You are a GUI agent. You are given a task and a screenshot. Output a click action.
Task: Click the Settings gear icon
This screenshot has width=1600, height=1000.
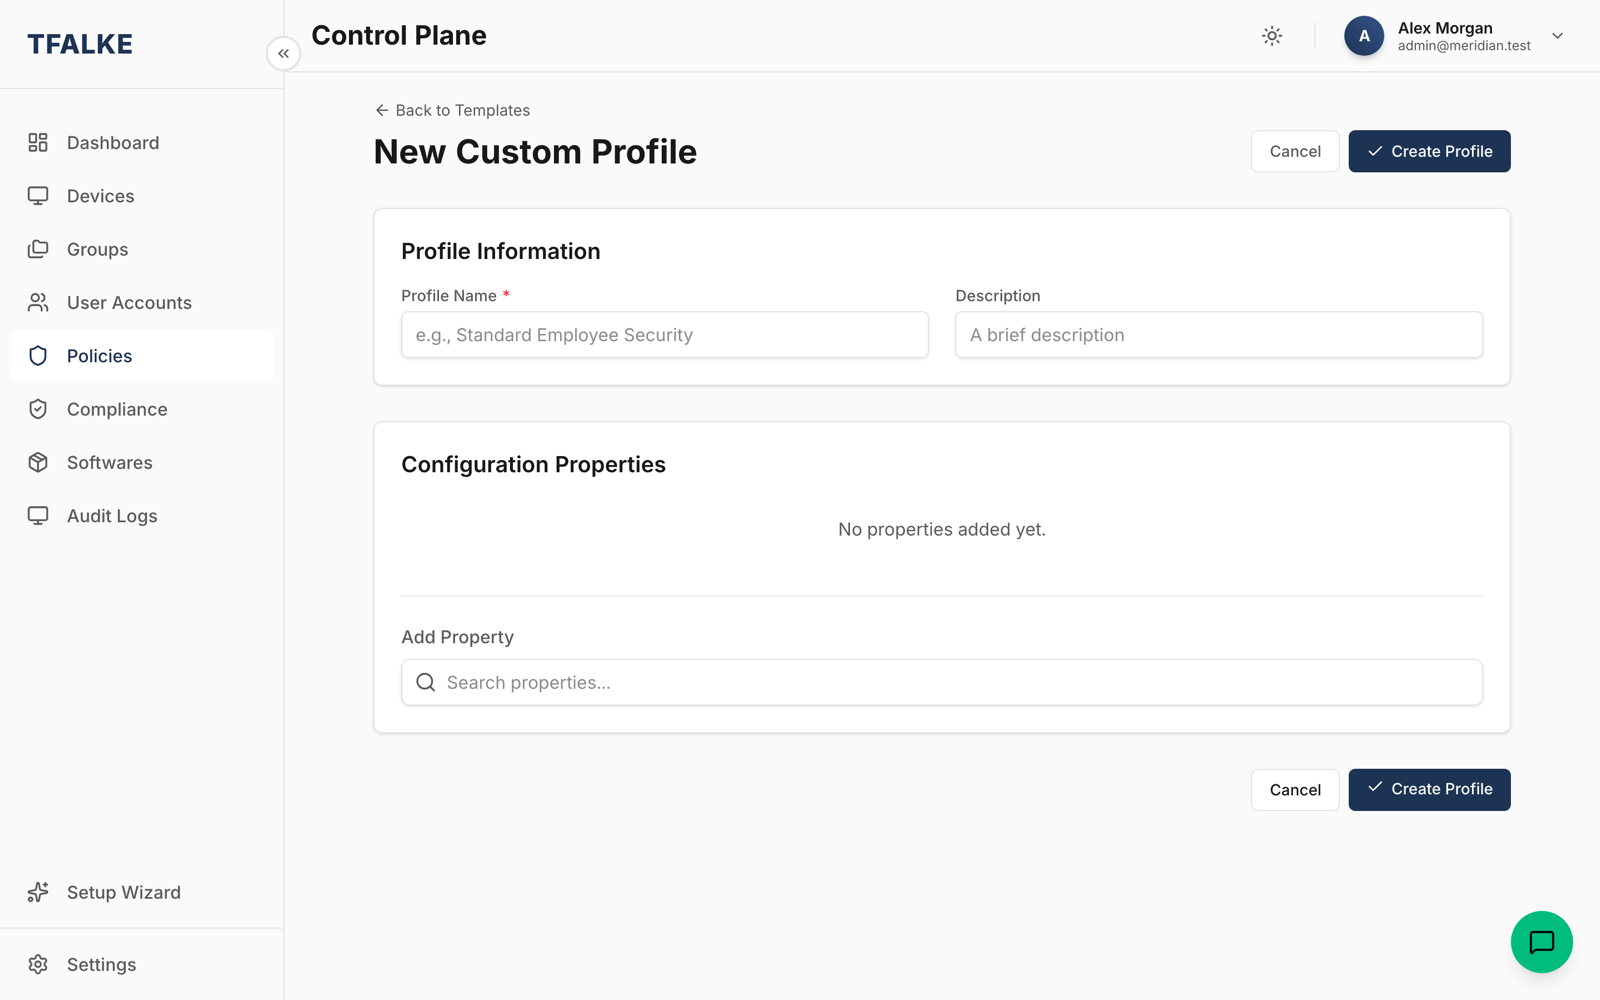pos(38,964)
